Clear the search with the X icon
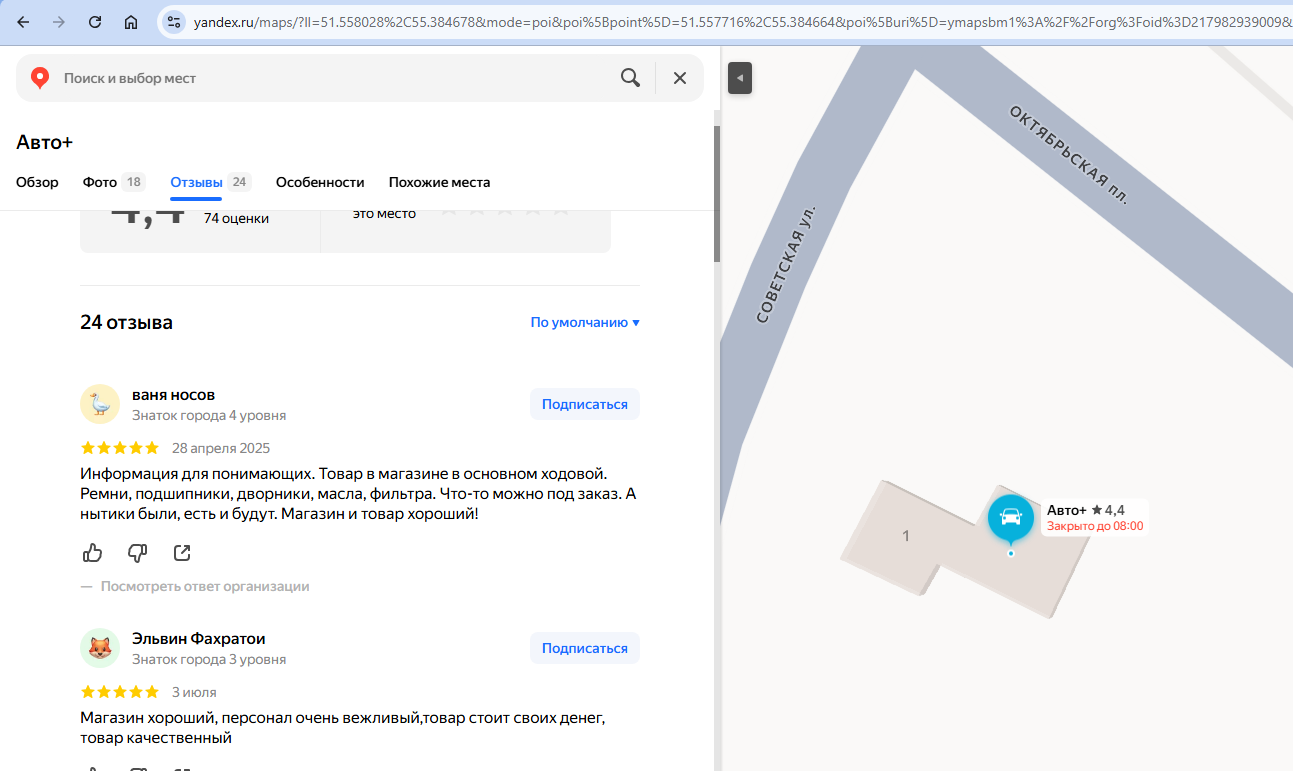The width and height of the screenshot is (1293, 771). pos(680,78)
